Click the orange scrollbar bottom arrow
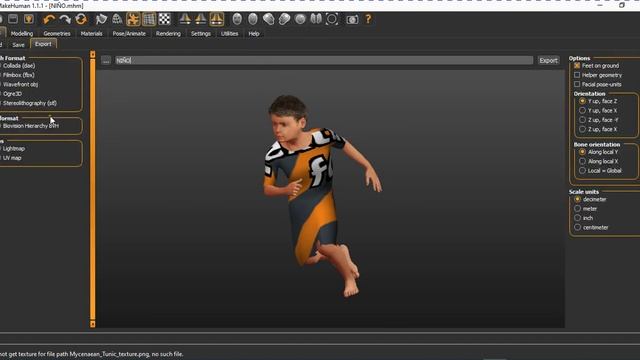 pos(93,324)
